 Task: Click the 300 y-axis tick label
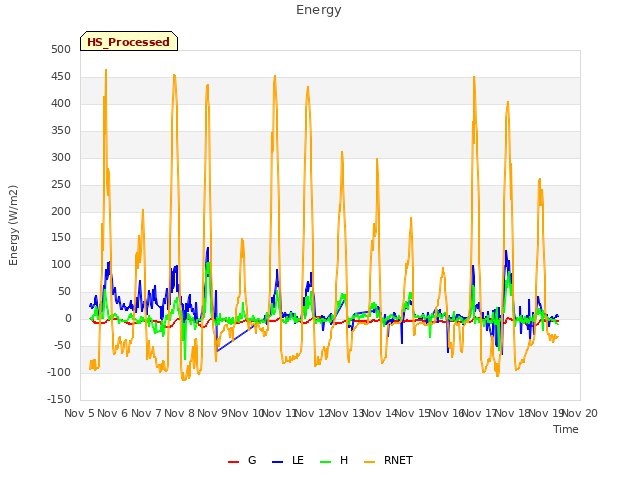point(61,157)
